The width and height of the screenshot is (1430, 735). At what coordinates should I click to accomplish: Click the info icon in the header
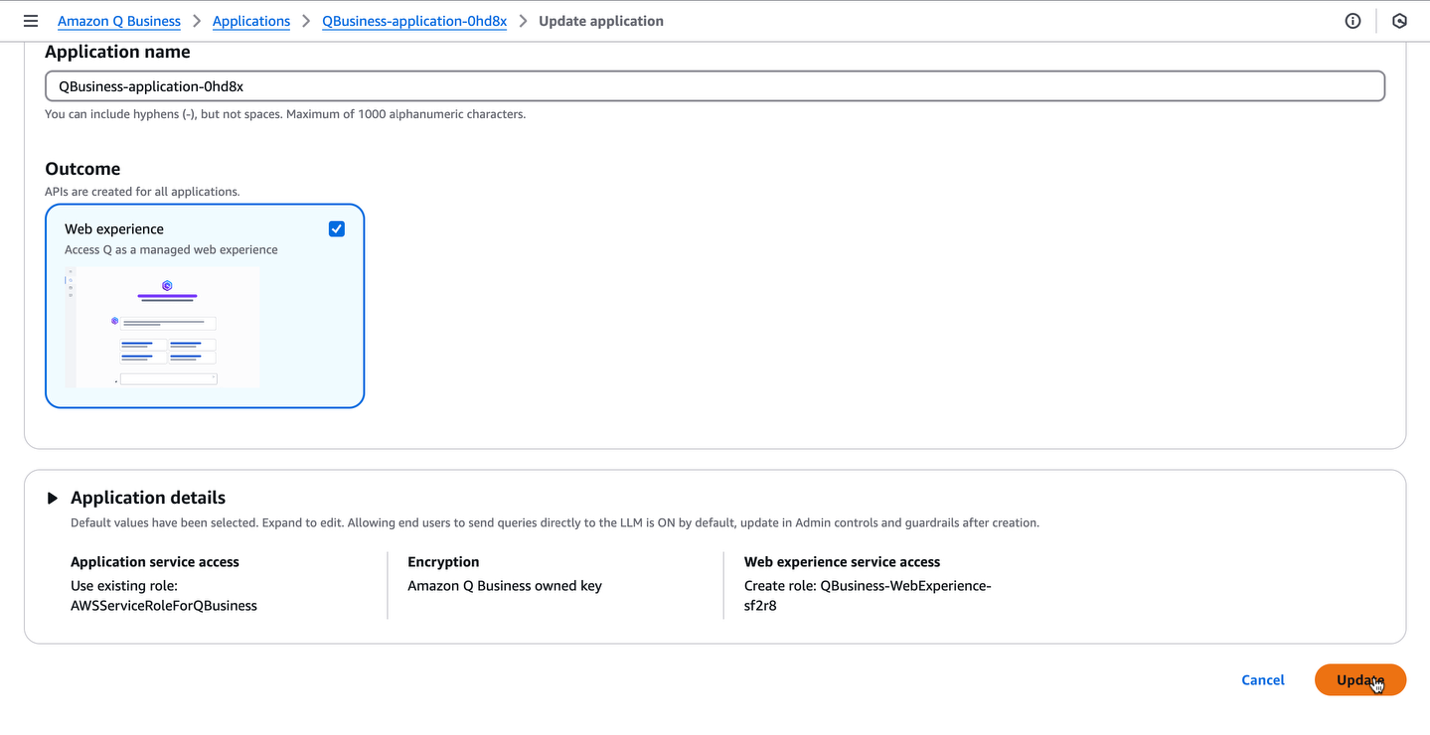pyautogui.click(x=1352, y=20)
